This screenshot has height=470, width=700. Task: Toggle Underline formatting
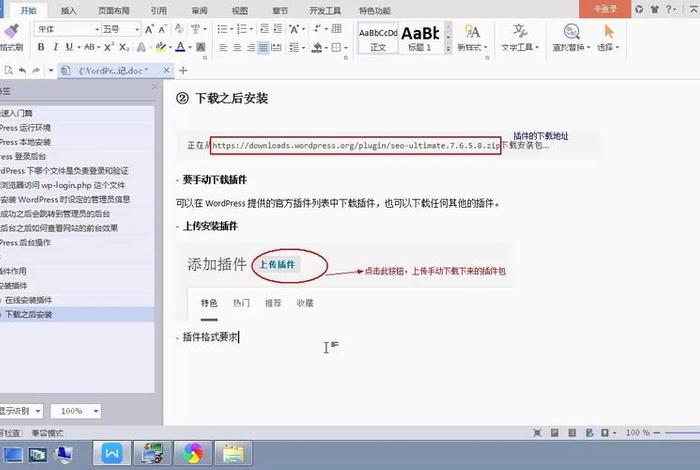click(x=69, y=47)
